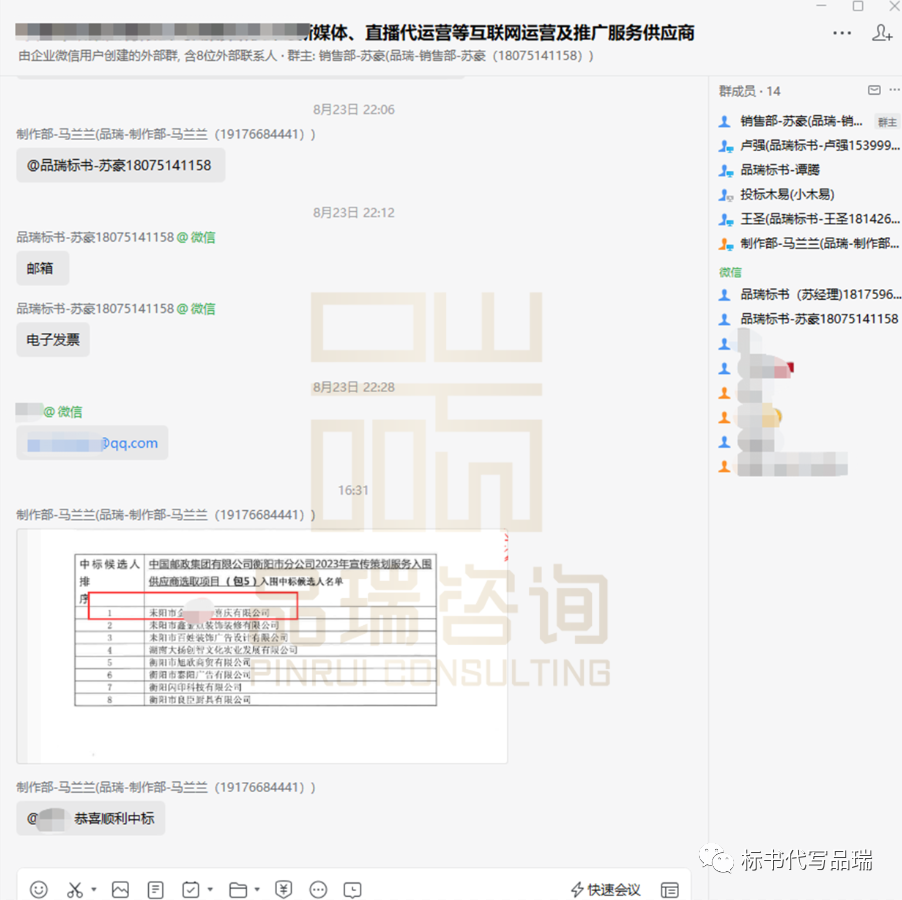Click the envelope icon in 群成员 panel
The image size is (902, 900).
pyautogui.click(x=874, y=89)
